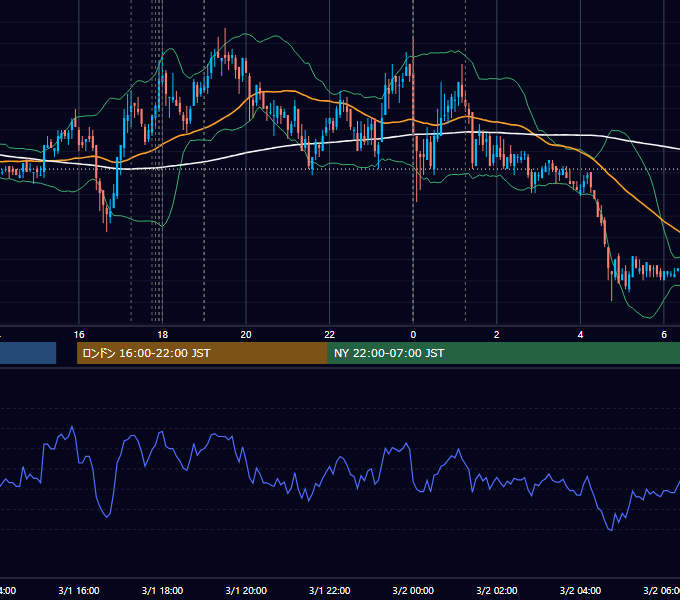Click the blue session bar before ロンドン
The image size is (680, 600).
click(28, 353)
